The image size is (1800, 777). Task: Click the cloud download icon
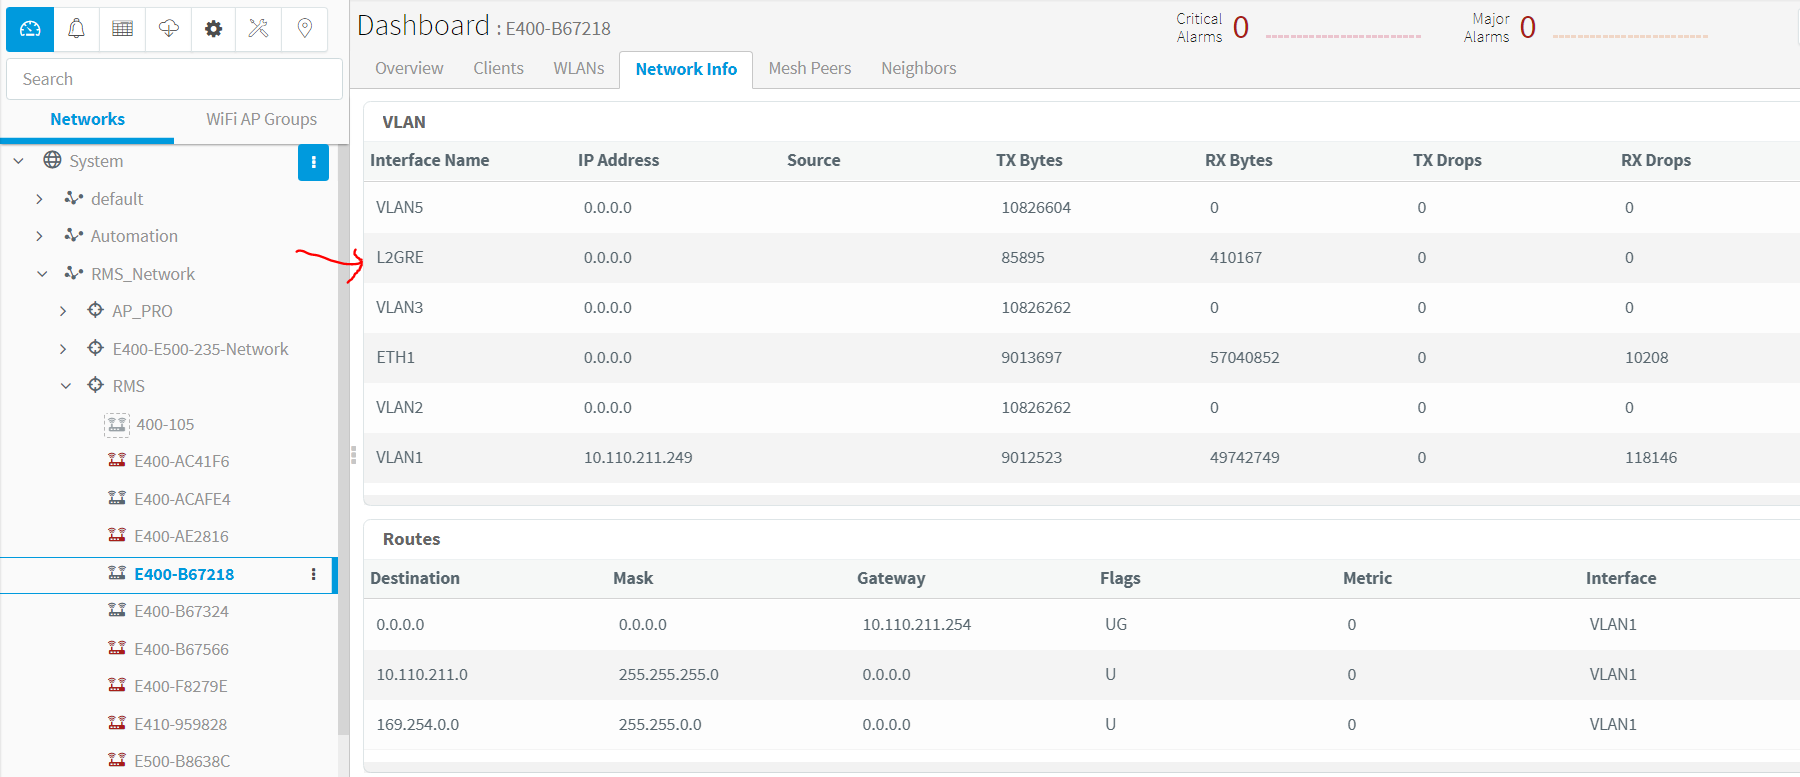pyautogui.click(x=168, y=28)
